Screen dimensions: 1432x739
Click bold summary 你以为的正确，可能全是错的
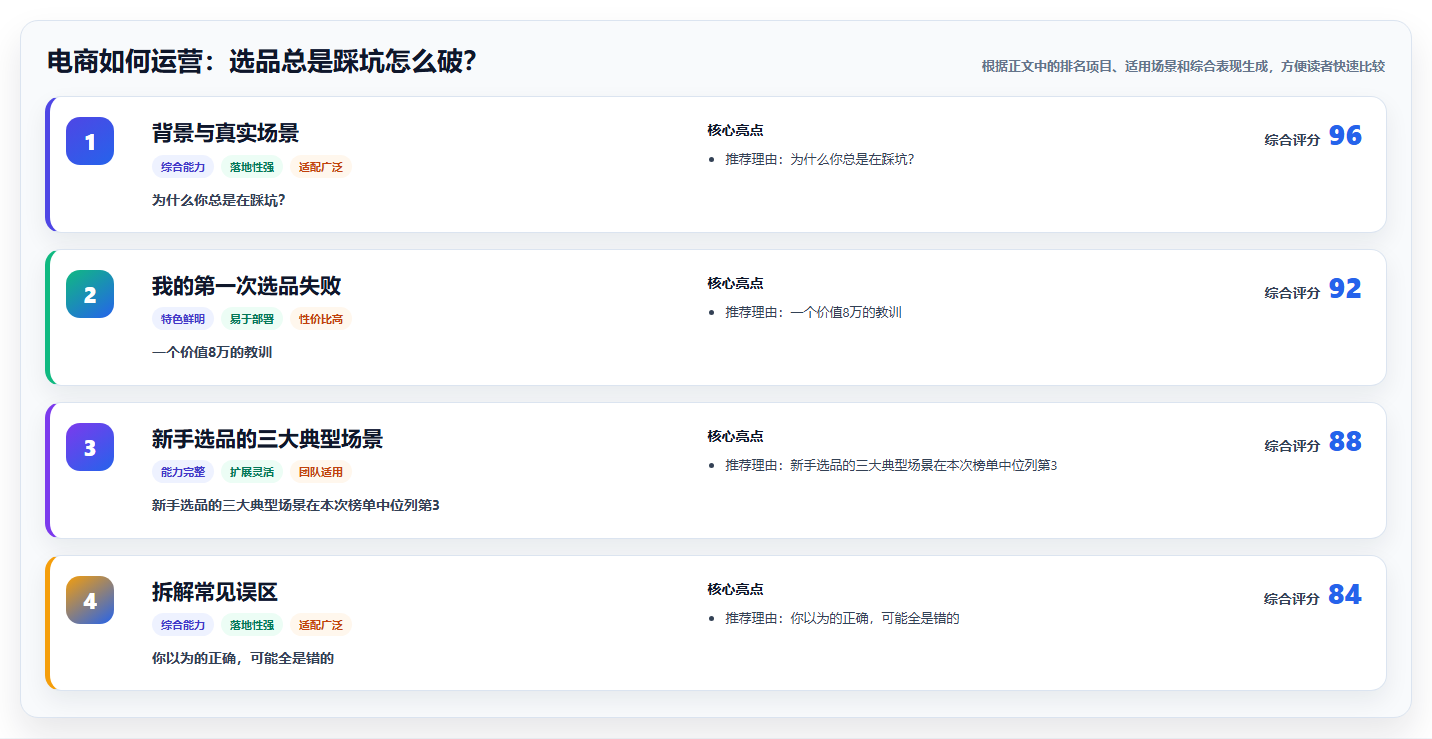[243, 659]
